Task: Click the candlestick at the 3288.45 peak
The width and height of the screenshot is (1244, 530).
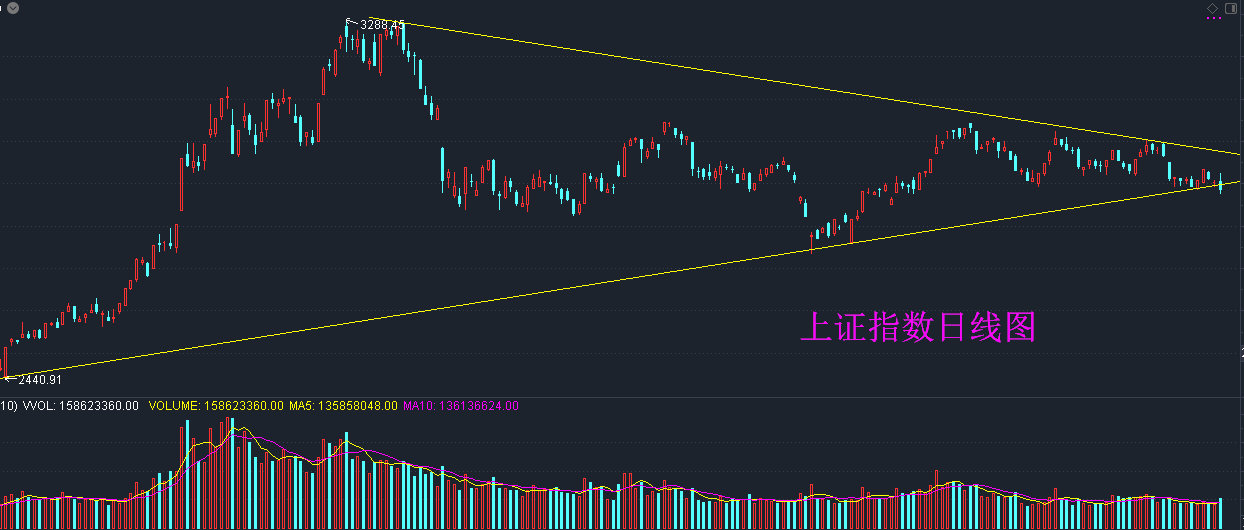Action: tap(348, 40)
